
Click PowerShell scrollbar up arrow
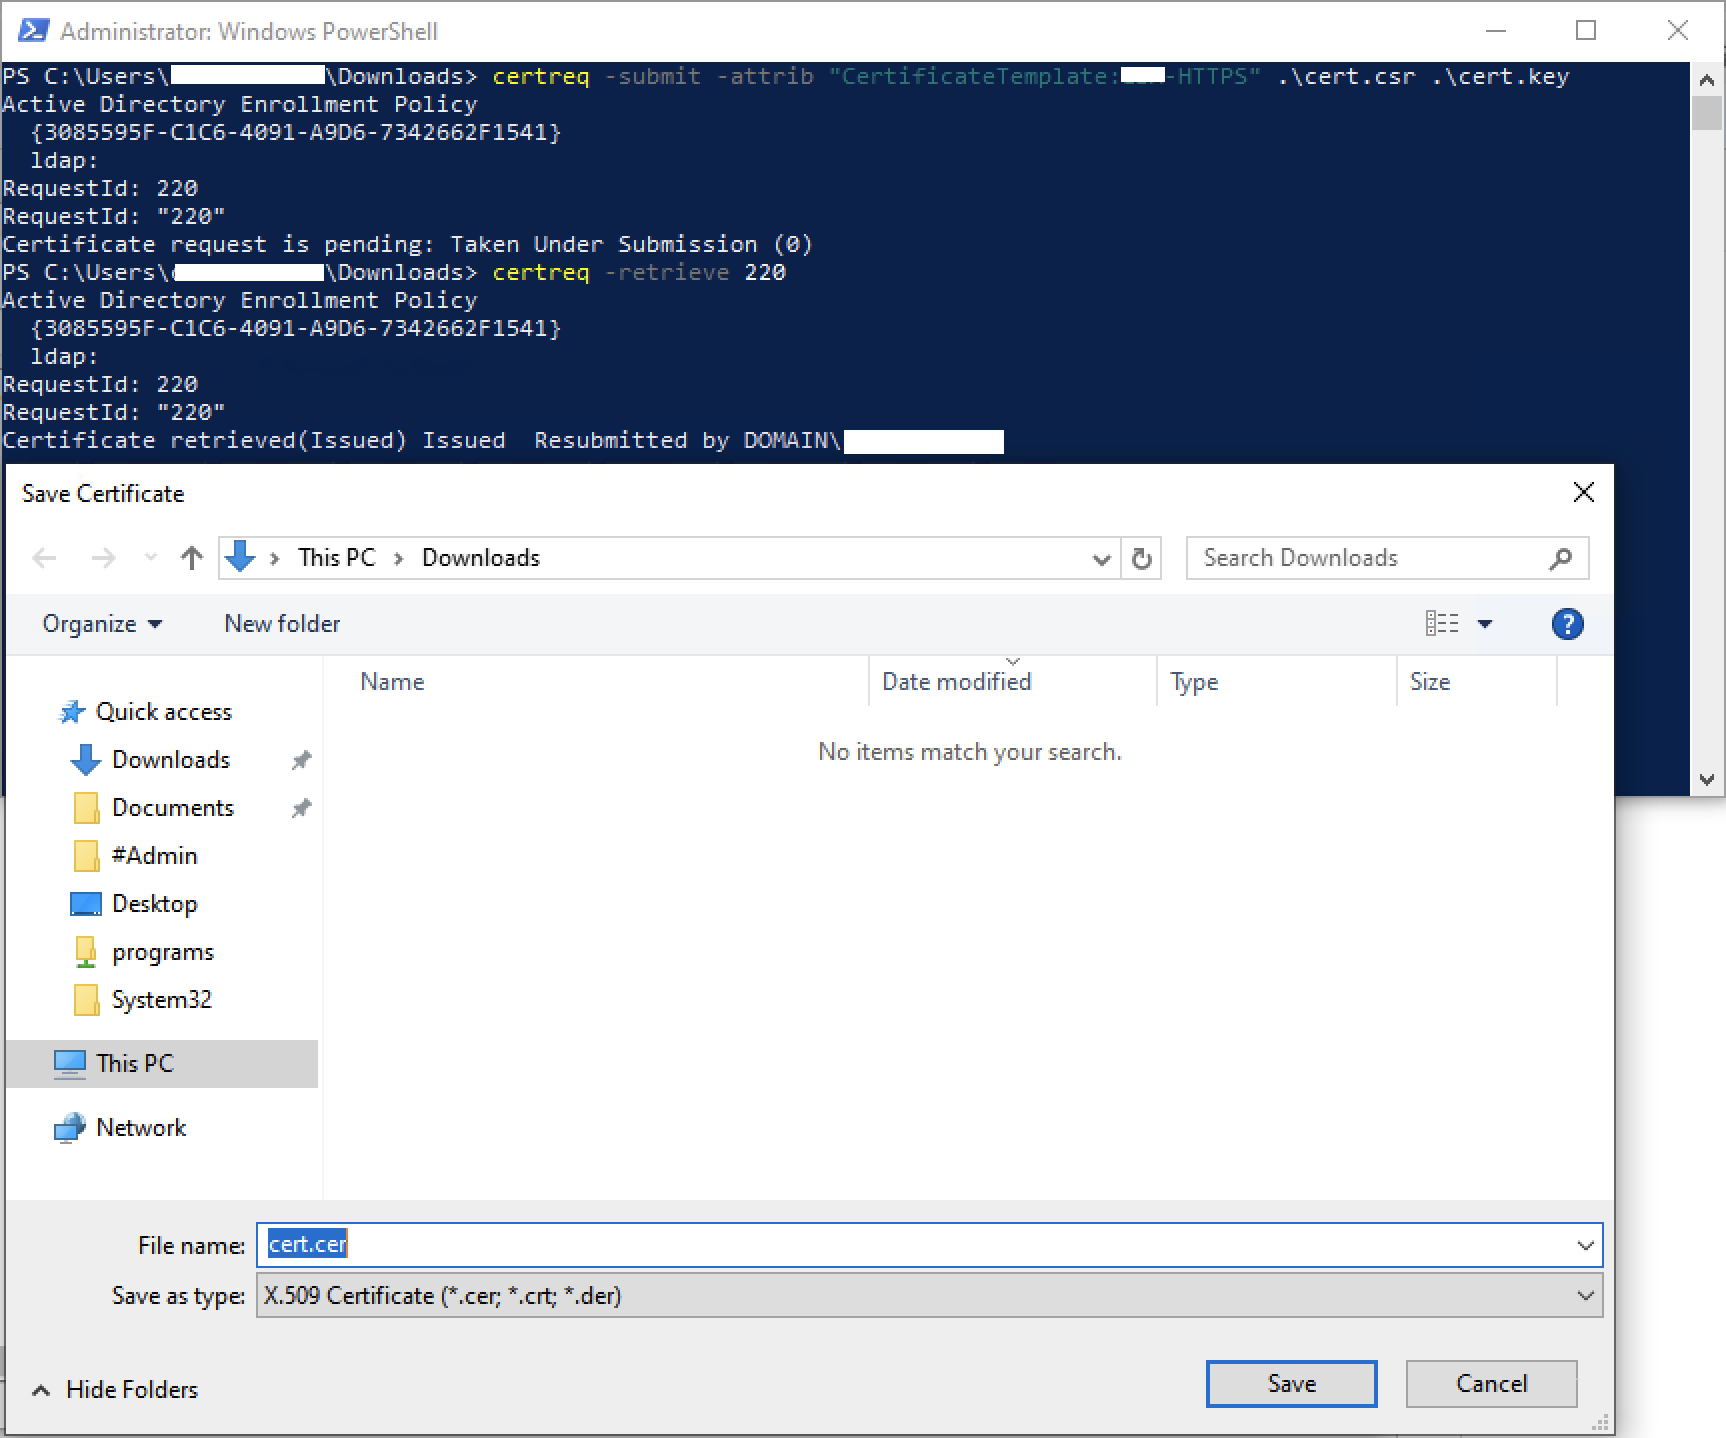pos(1707,79)
